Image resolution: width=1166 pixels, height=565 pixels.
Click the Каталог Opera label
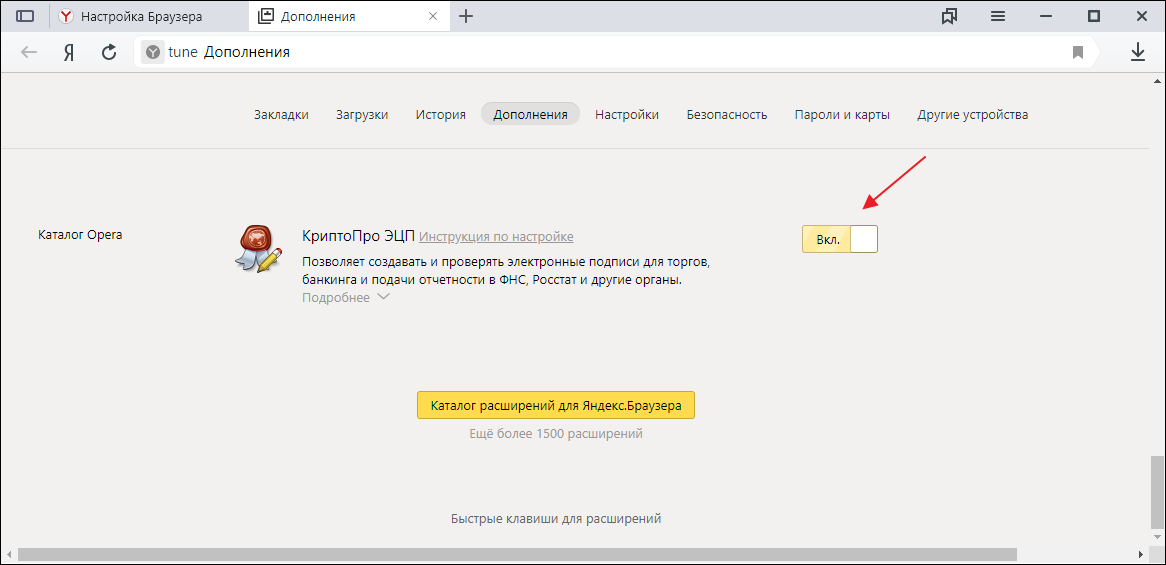coord(80,235)
